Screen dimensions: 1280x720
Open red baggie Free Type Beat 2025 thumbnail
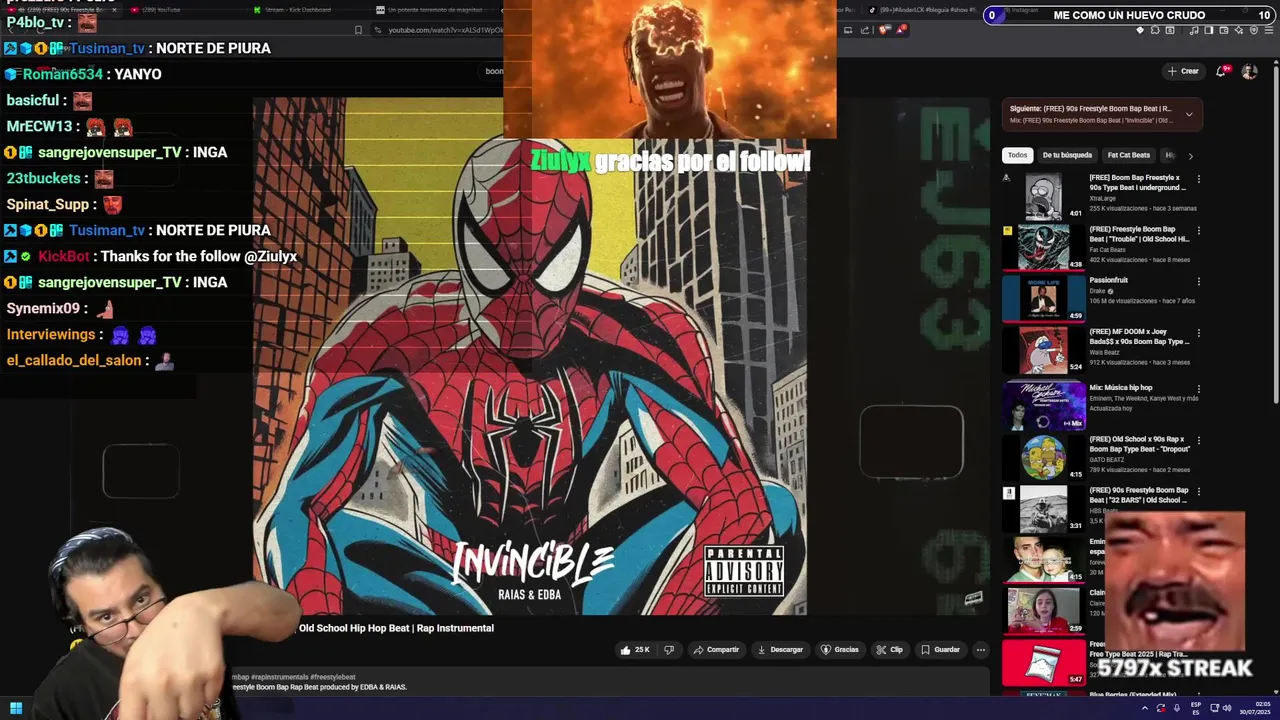1044,663
